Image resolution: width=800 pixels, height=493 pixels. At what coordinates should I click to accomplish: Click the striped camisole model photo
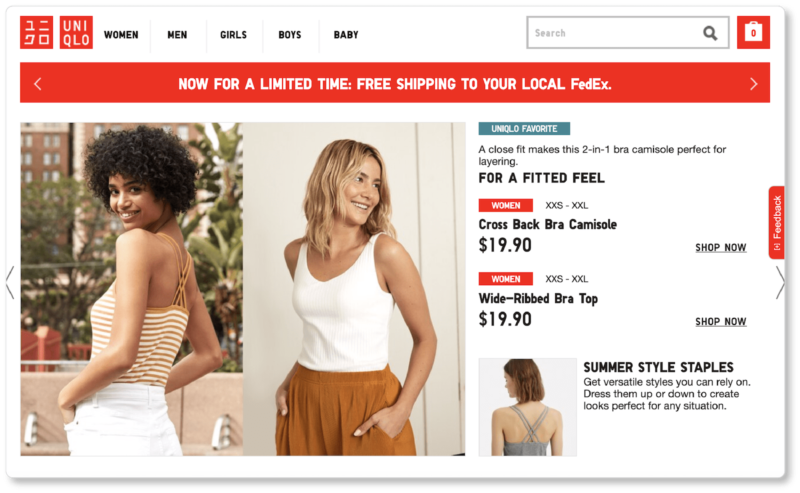click(132, 289)
